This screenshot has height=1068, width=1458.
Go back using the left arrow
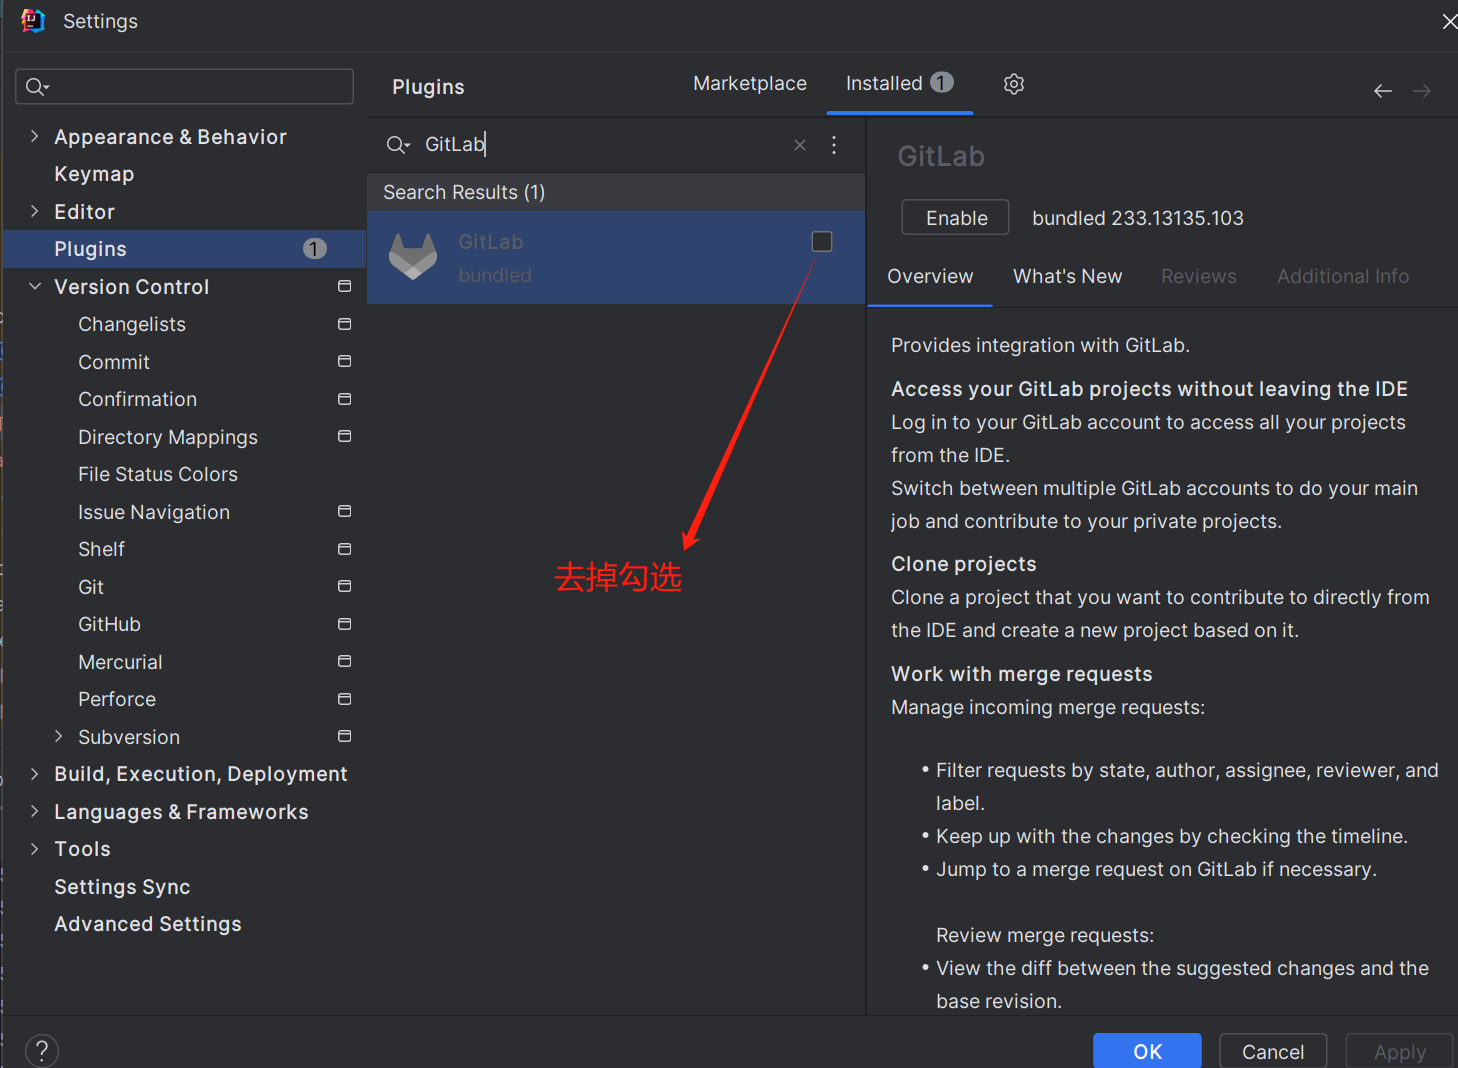click(x=1383, y=91)
